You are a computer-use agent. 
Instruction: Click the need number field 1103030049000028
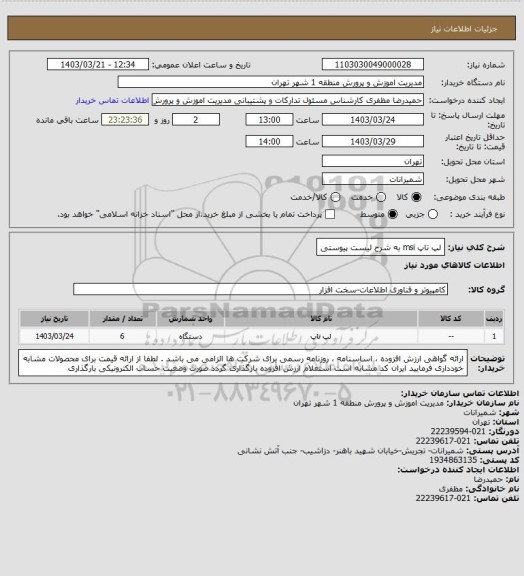tap(373, 64)
